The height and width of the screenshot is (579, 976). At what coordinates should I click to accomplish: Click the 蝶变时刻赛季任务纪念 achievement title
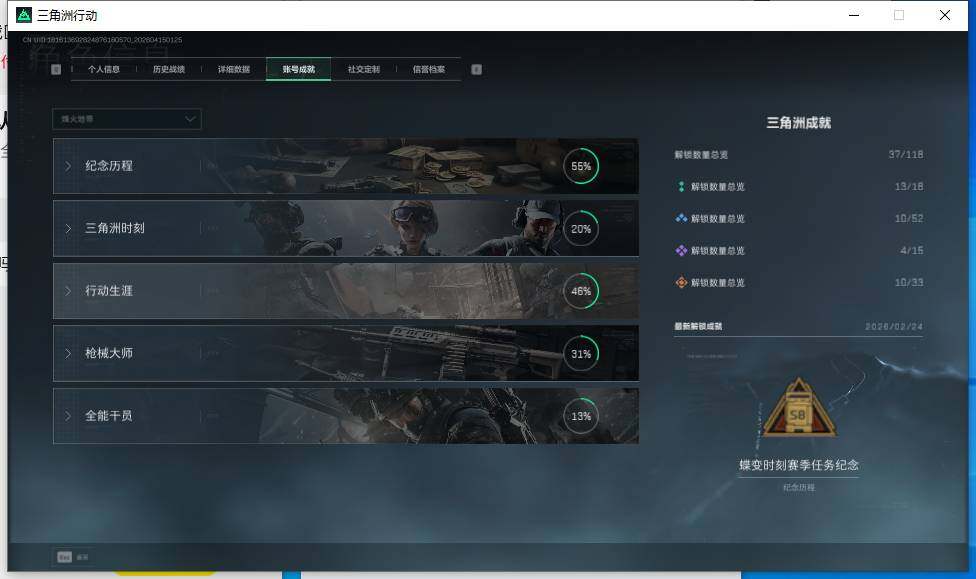(799, 465)
